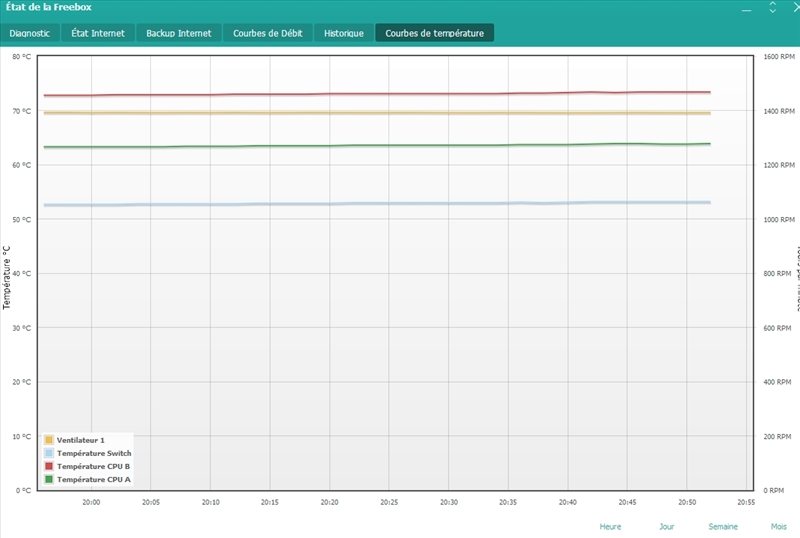Display the Semaine time range
Screen dimensions: 800x538
coord(723,526)
